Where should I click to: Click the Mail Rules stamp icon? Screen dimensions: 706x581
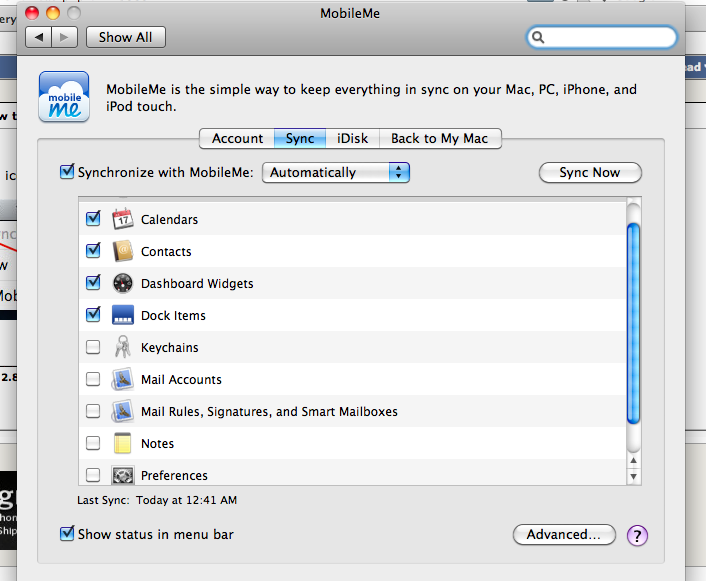tap(122, 411)
